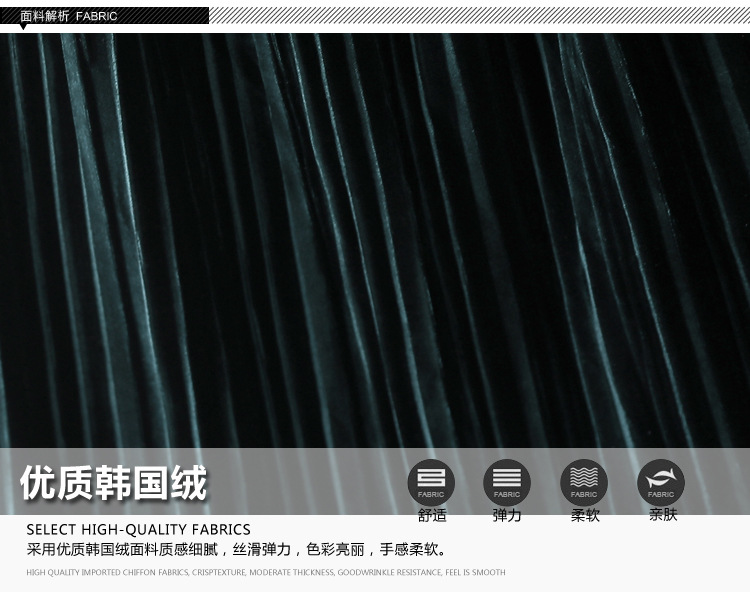Click the SELECT HIGH-QUALITY FABRICS heading
Viewport: 750px width, 593px height.
[138, 529]
